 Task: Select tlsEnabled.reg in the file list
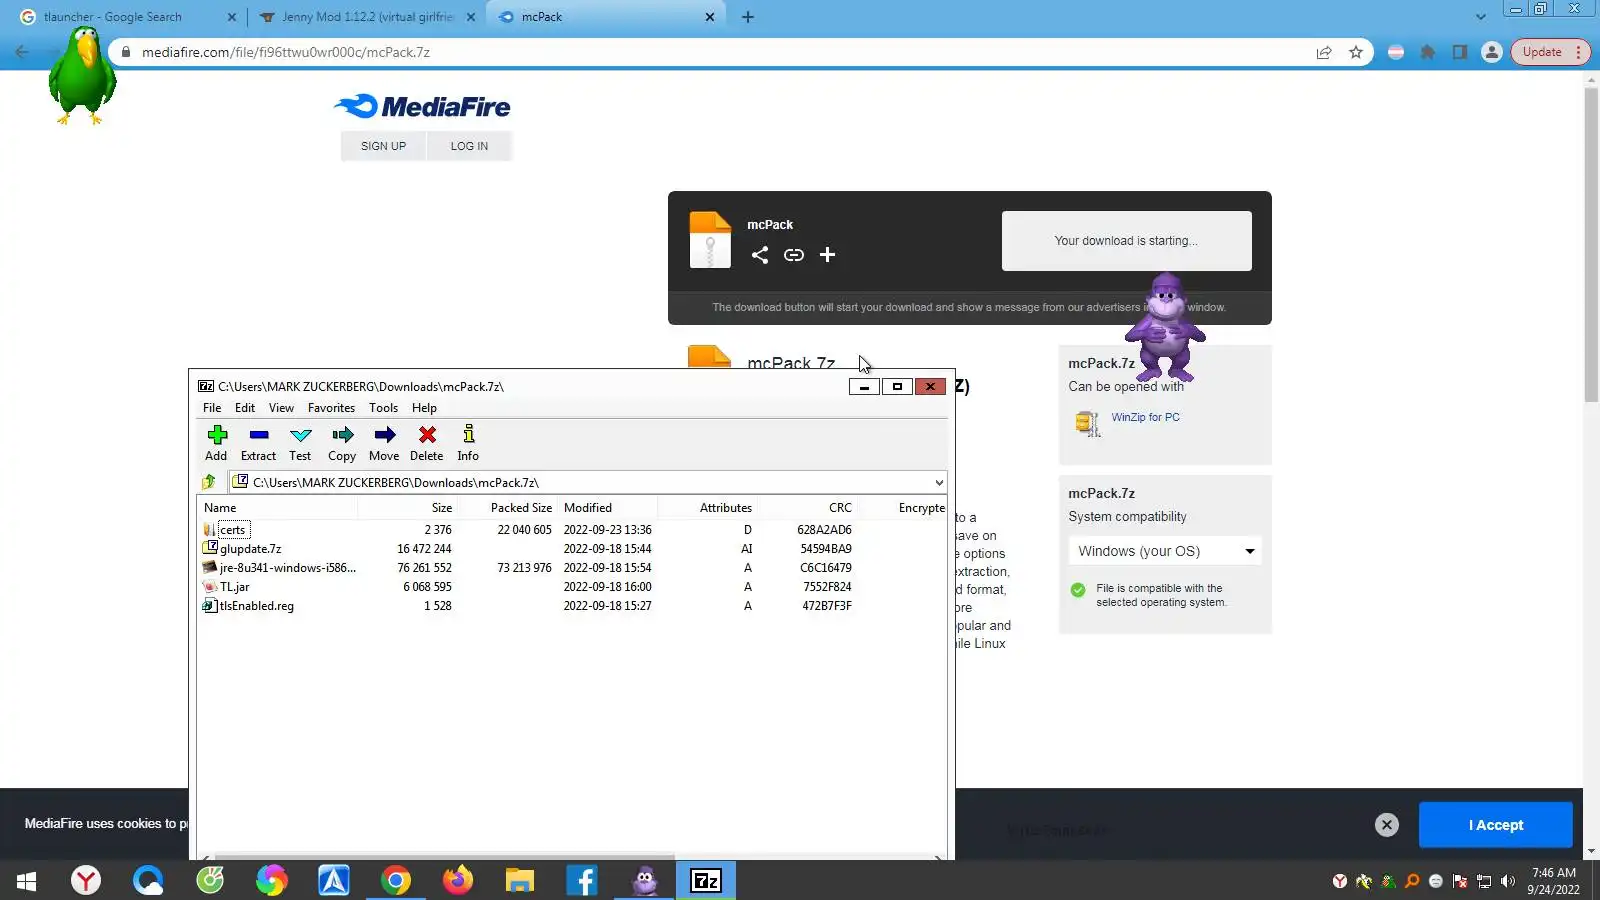coord(256,606)
